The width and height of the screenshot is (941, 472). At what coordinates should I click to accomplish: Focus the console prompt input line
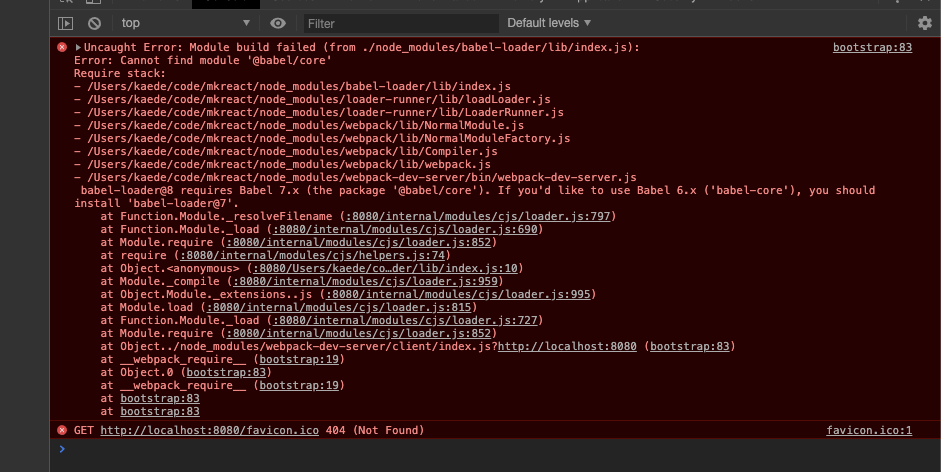pos(495,449)
